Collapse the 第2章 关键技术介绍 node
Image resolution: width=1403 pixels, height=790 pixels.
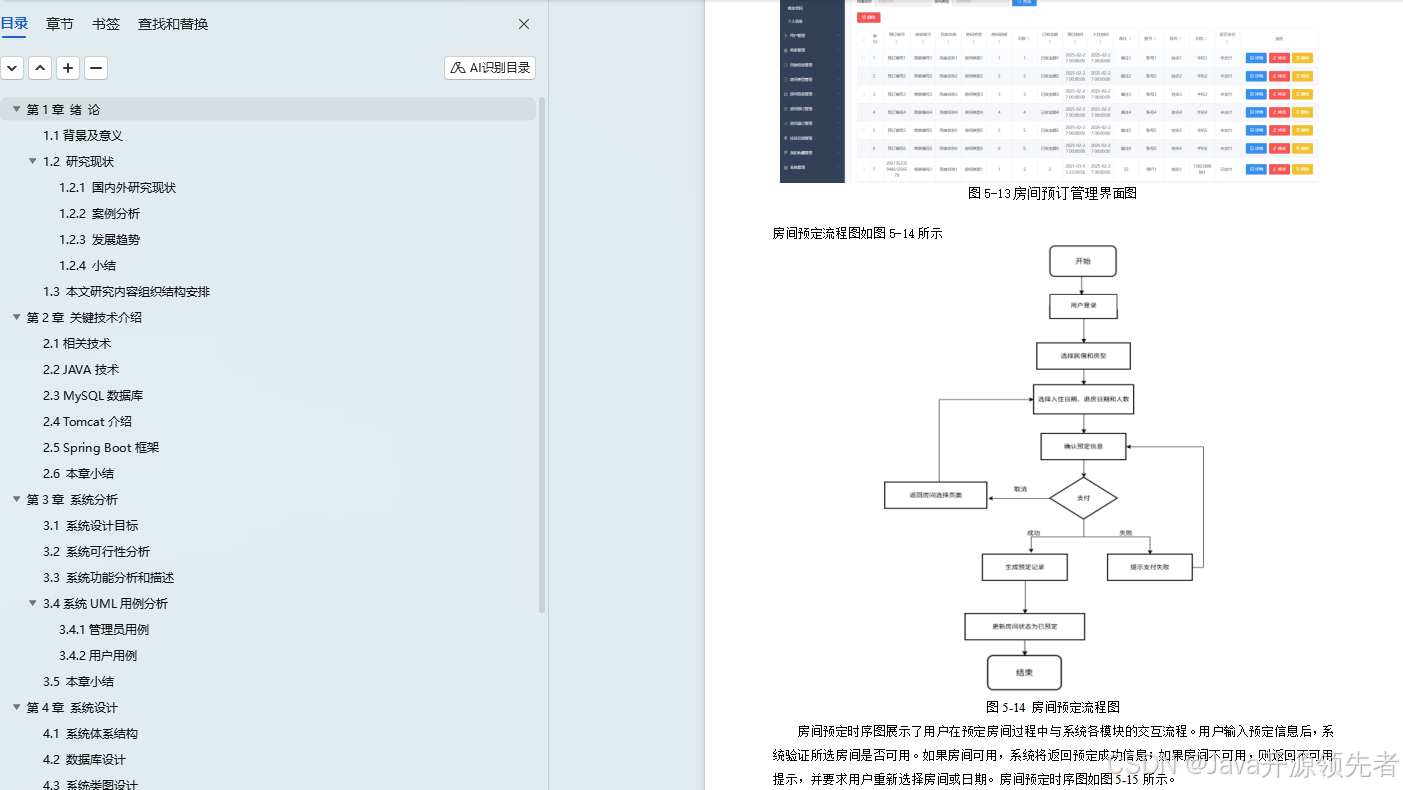click(16, 317)
